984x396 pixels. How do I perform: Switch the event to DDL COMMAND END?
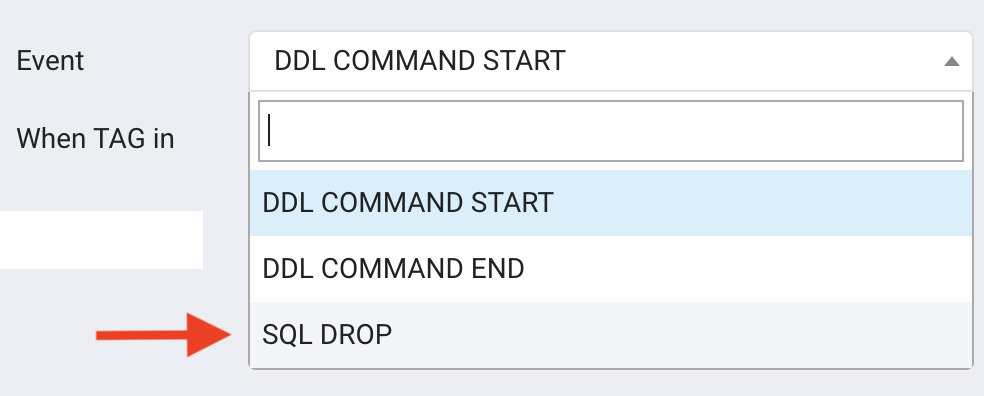click(x=611, y=269)
